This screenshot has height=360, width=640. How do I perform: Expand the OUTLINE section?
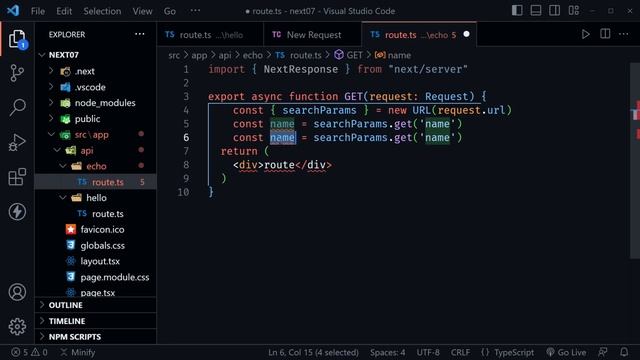[96, 305]
